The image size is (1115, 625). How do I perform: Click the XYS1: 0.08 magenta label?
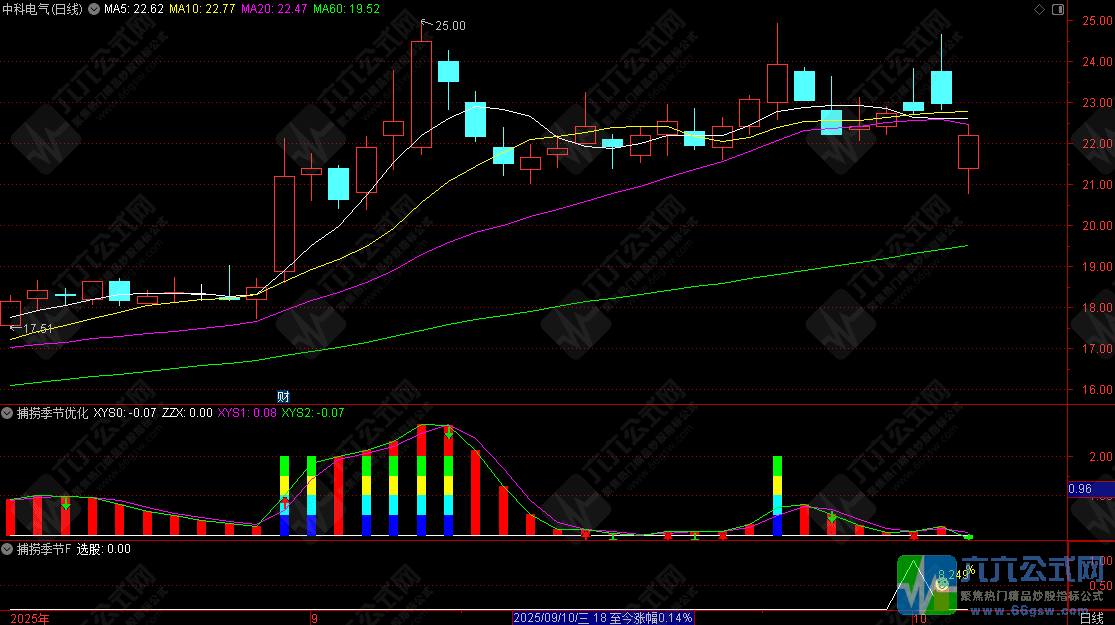pos(247,412)
